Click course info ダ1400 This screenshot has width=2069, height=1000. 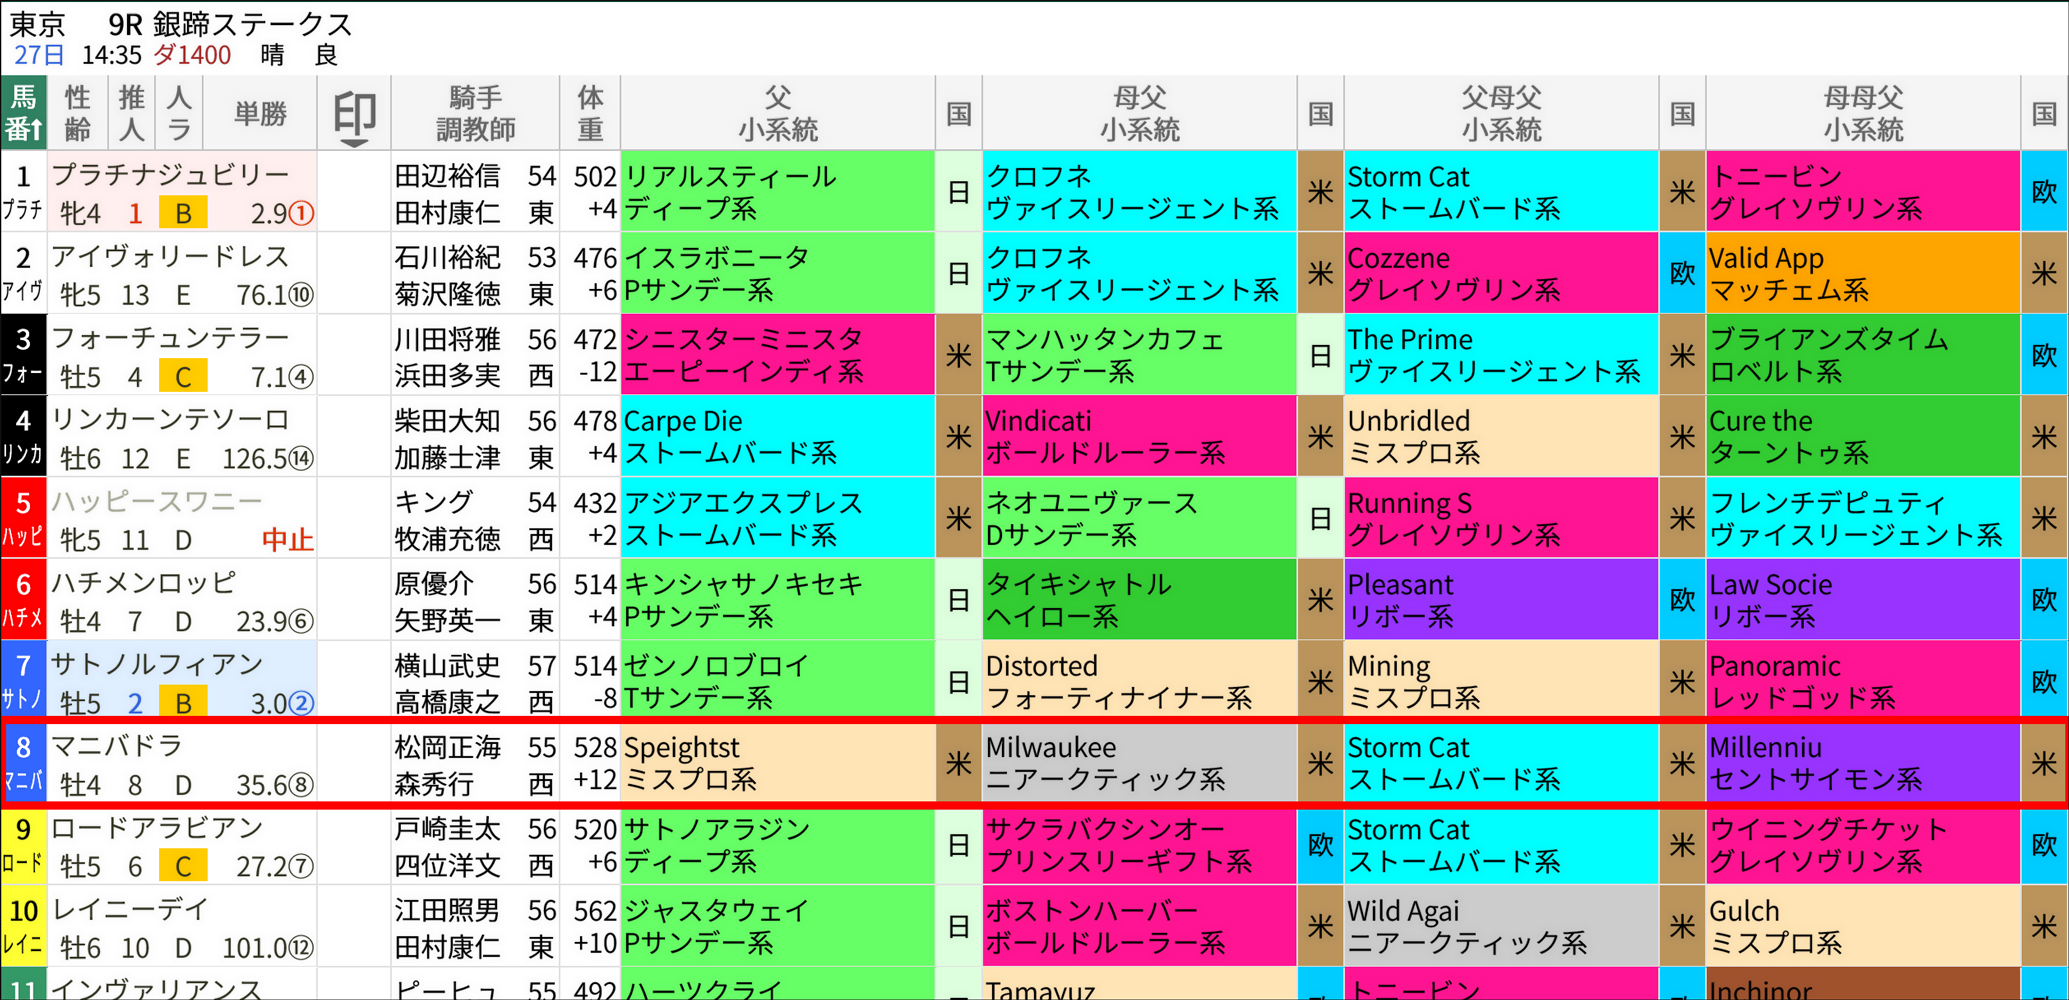point(192,55)
